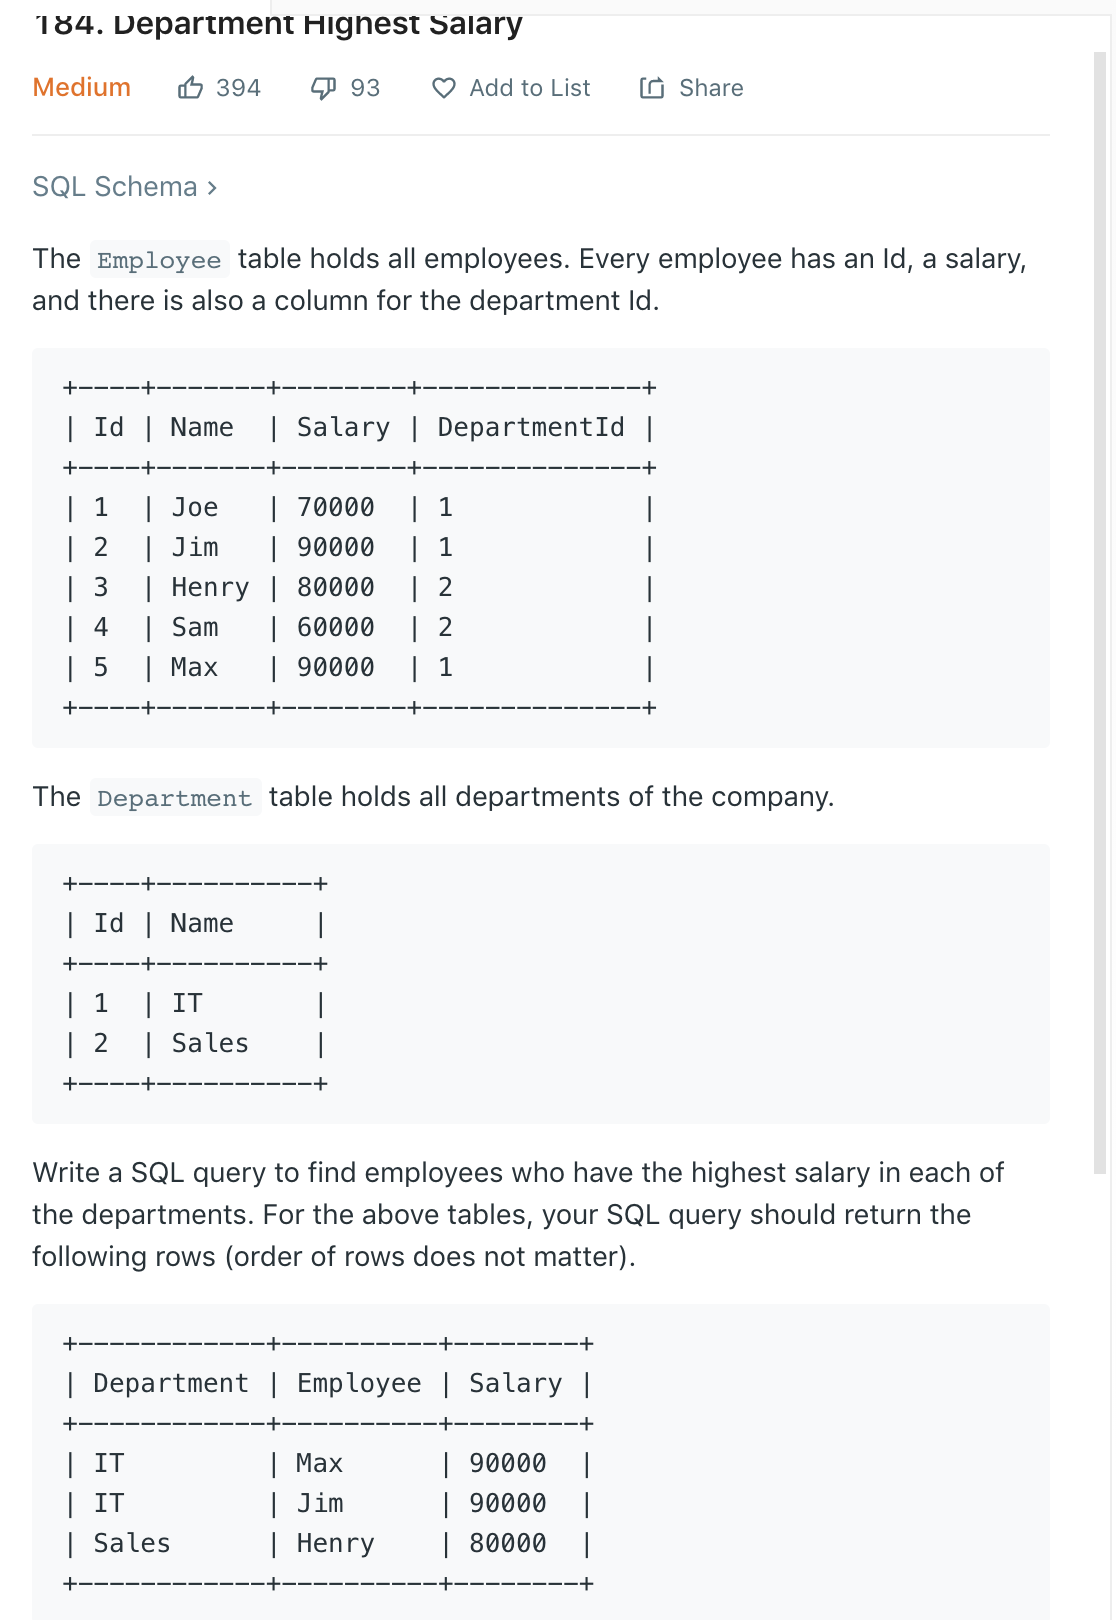Screen dimensions: 1116x1620
Task: Click the Max row in result table
Action: [328, 1463]
